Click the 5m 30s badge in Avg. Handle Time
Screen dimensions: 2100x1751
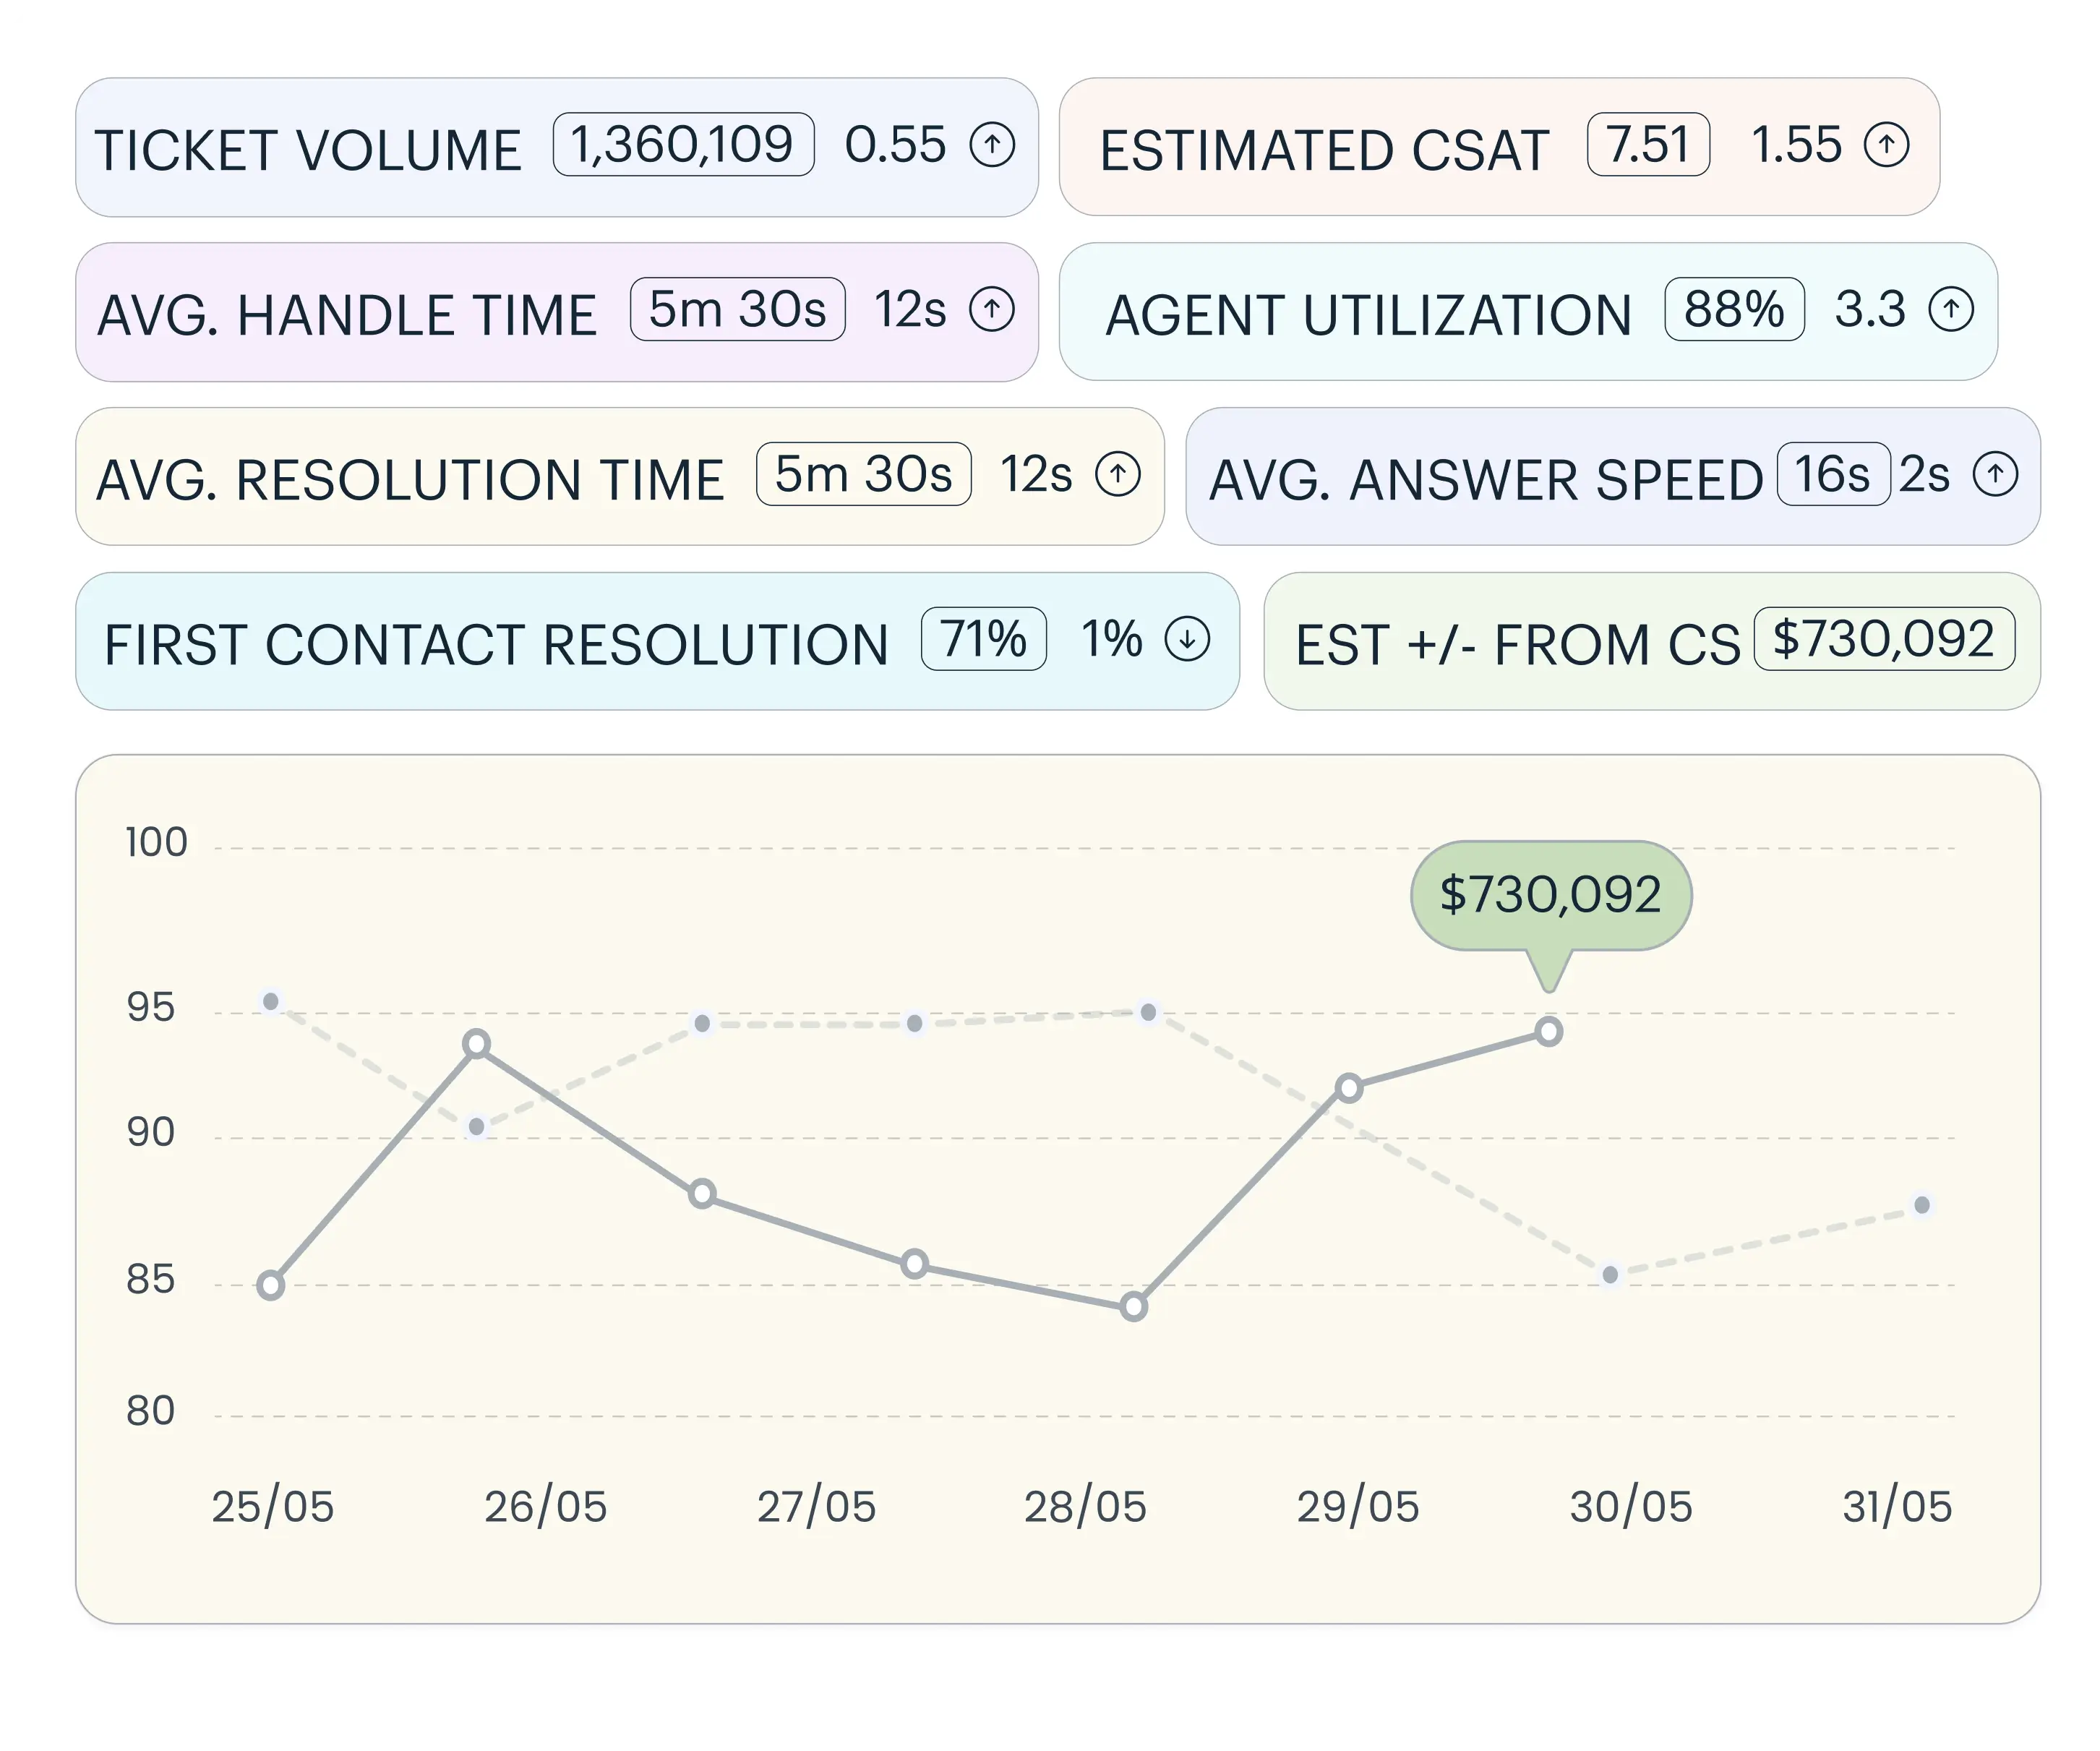pyautogui.click(x=737, y=309)
